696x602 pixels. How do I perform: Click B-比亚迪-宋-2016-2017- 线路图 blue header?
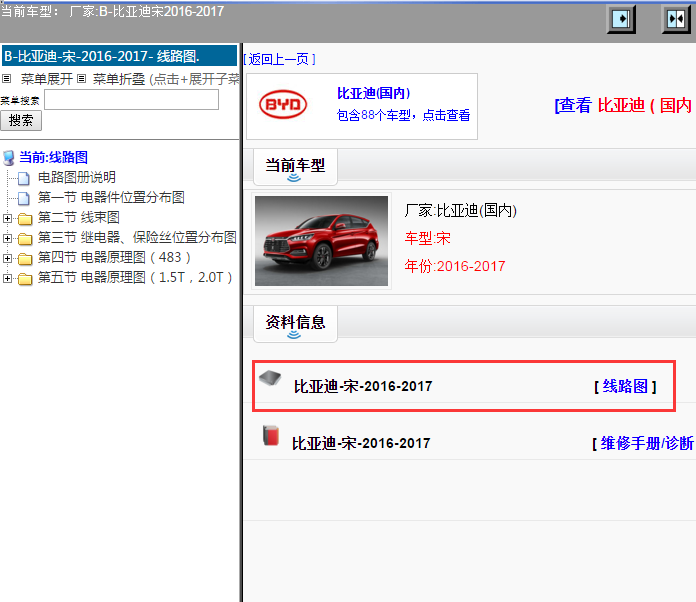pyautogui.click(x=119, y=56)
